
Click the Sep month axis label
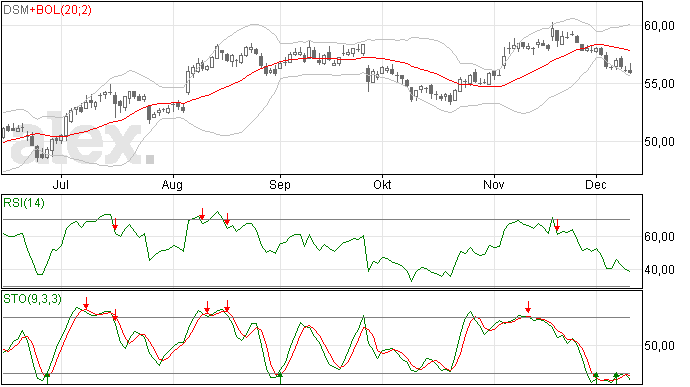pos(280,185)
